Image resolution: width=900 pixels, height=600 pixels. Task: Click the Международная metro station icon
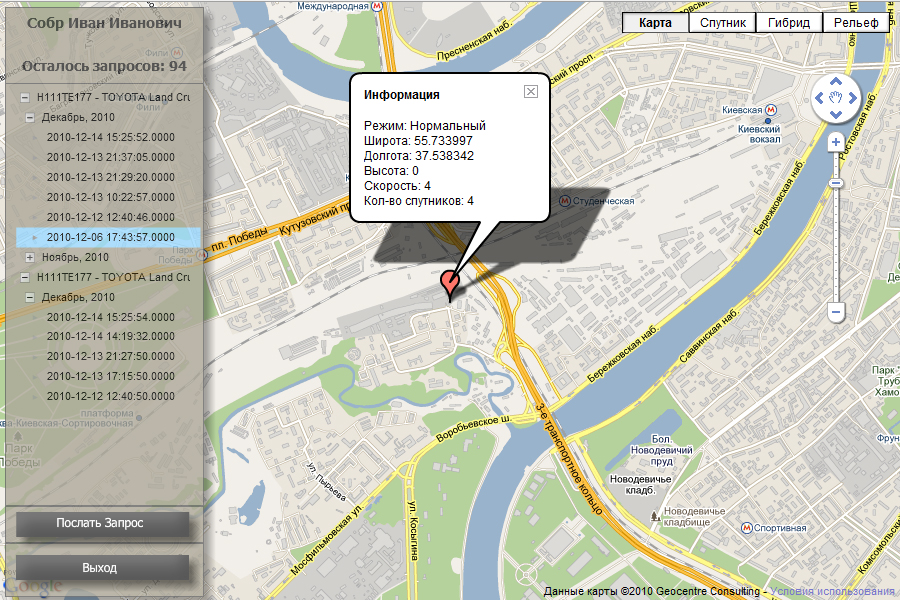point(377,6)
